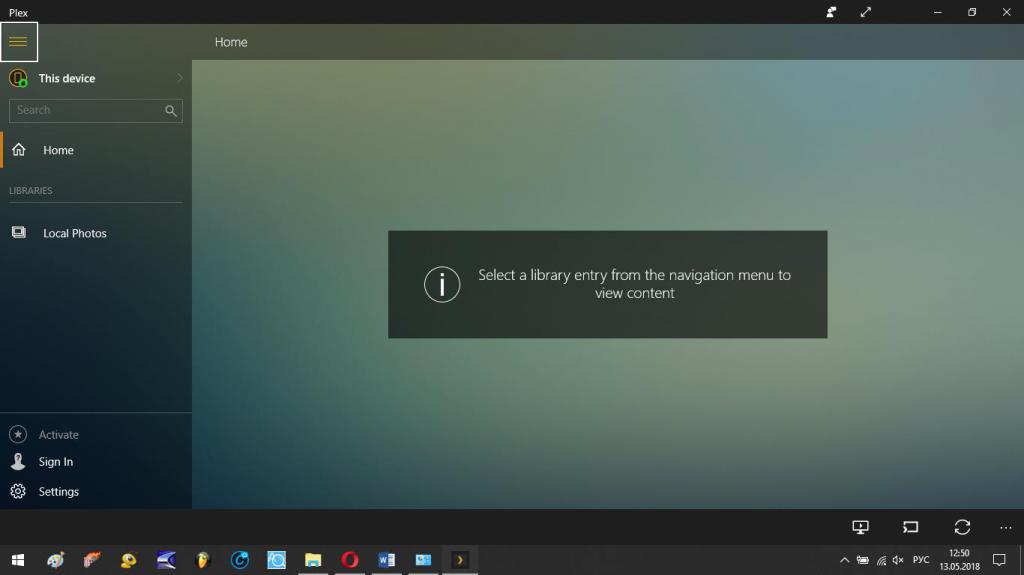Toggle full screen with the diagonal arrows icon
Image resolution: width=1024 pixels, height=575 pixels.
point(865,12)
